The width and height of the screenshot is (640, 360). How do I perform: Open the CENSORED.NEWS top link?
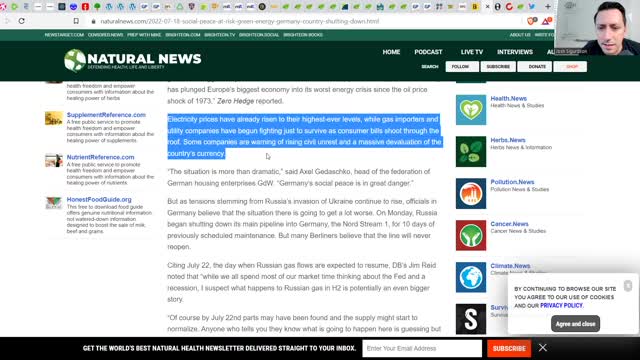coord(105,35)
